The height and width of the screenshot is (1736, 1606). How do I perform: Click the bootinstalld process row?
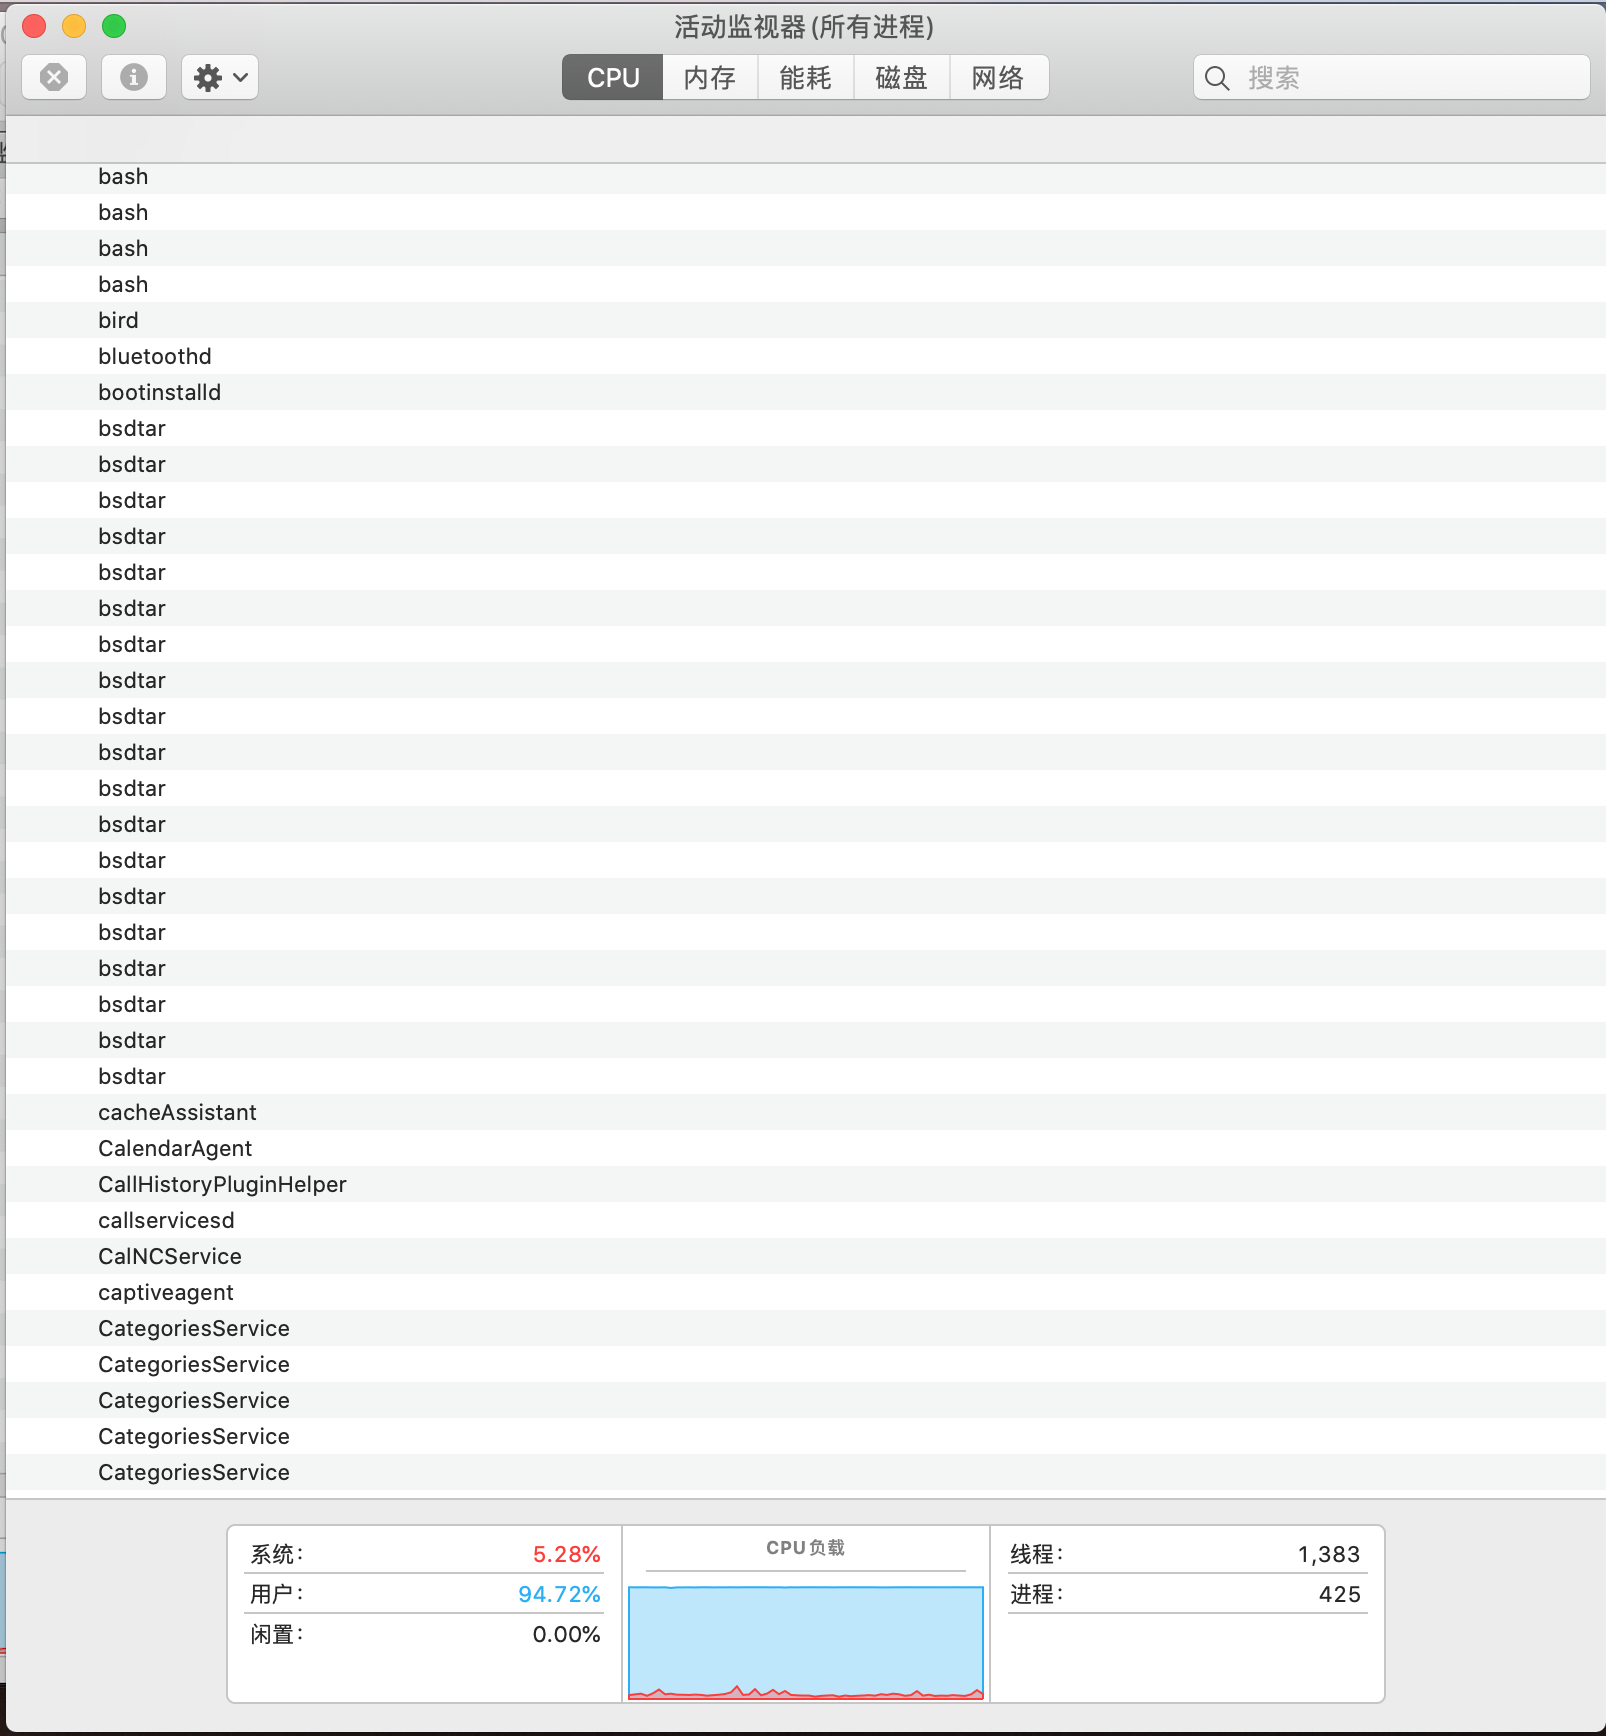[160, 392]
